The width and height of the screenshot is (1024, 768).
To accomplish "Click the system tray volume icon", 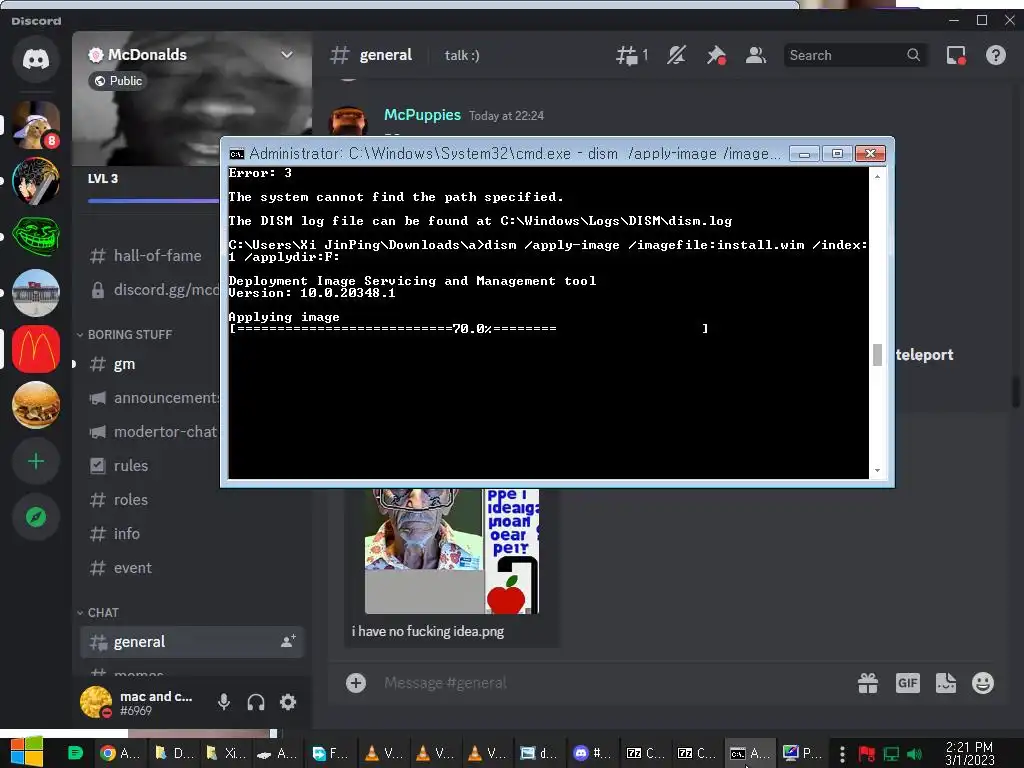I will [915, 754].
